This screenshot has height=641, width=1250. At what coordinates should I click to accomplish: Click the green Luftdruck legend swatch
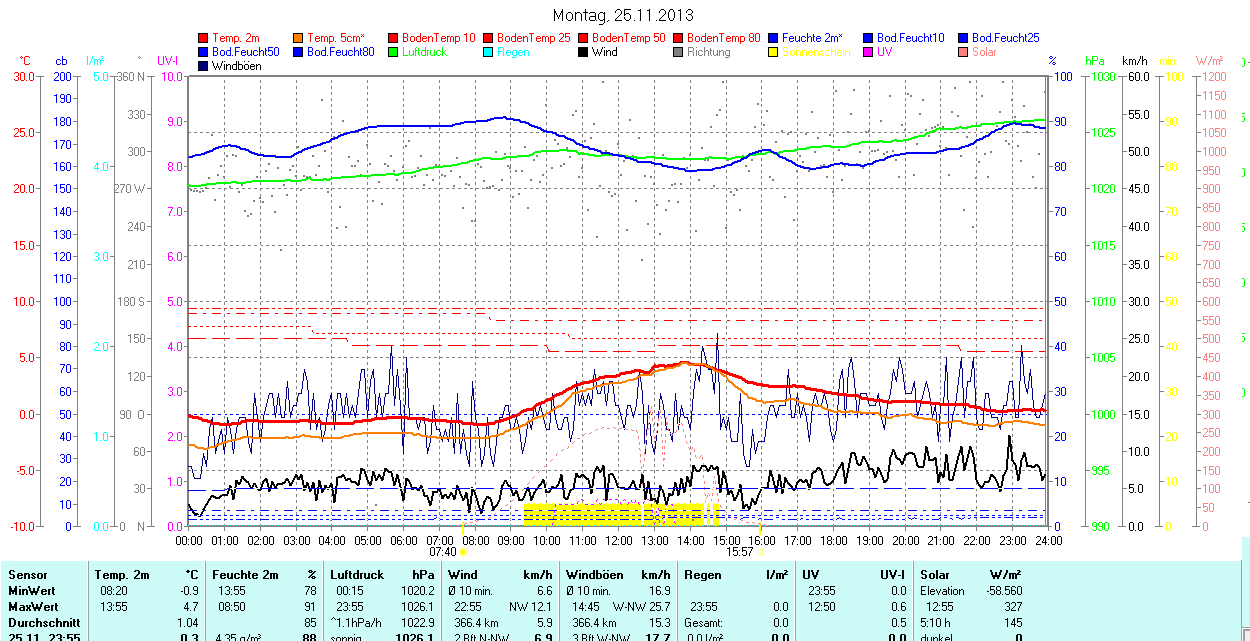[x=393, y=52]
